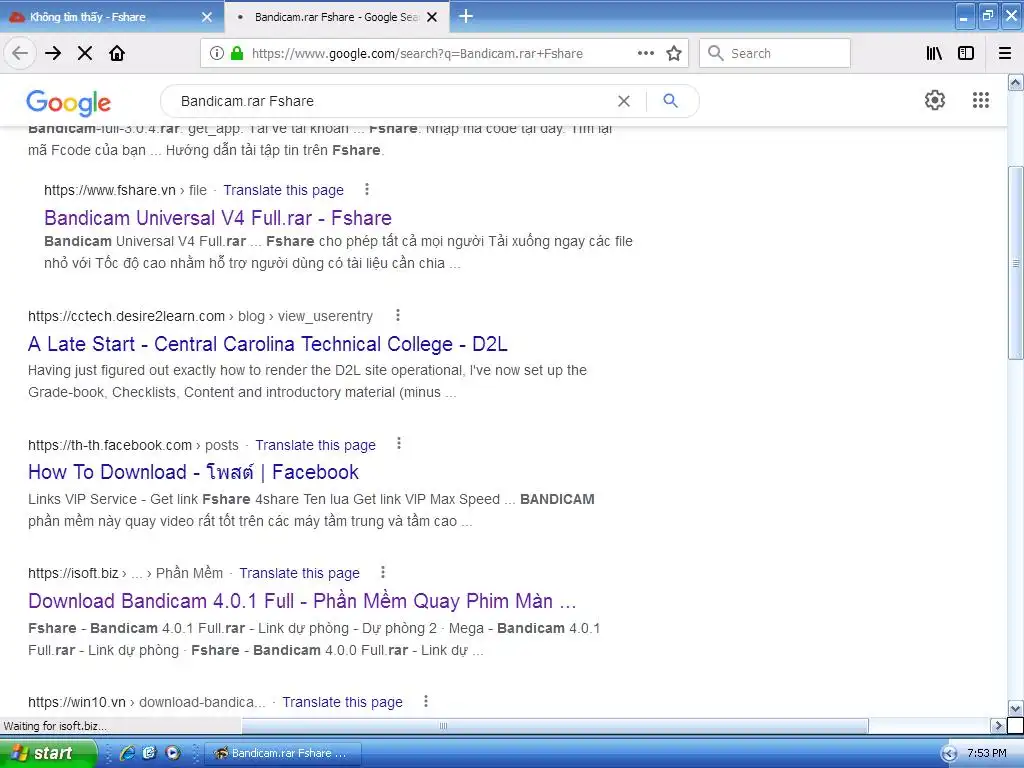Open more options for win10.vn result

(x=426, y=701)
